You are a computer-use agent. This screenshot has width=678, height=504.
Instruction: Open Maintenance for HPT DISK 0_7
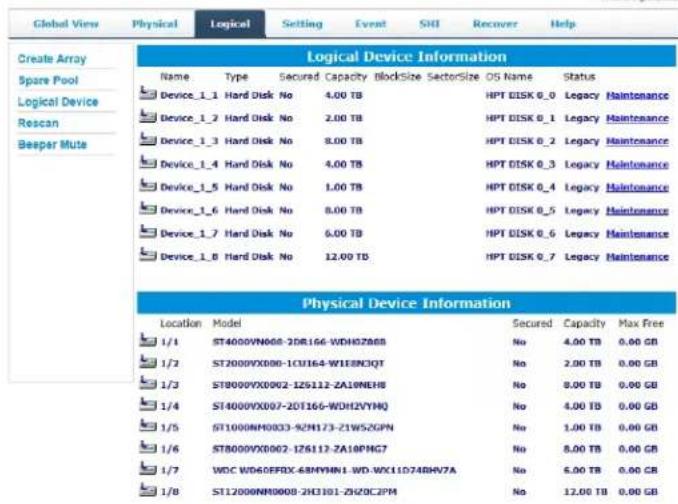pyautogui.click(x=637, y=257)
